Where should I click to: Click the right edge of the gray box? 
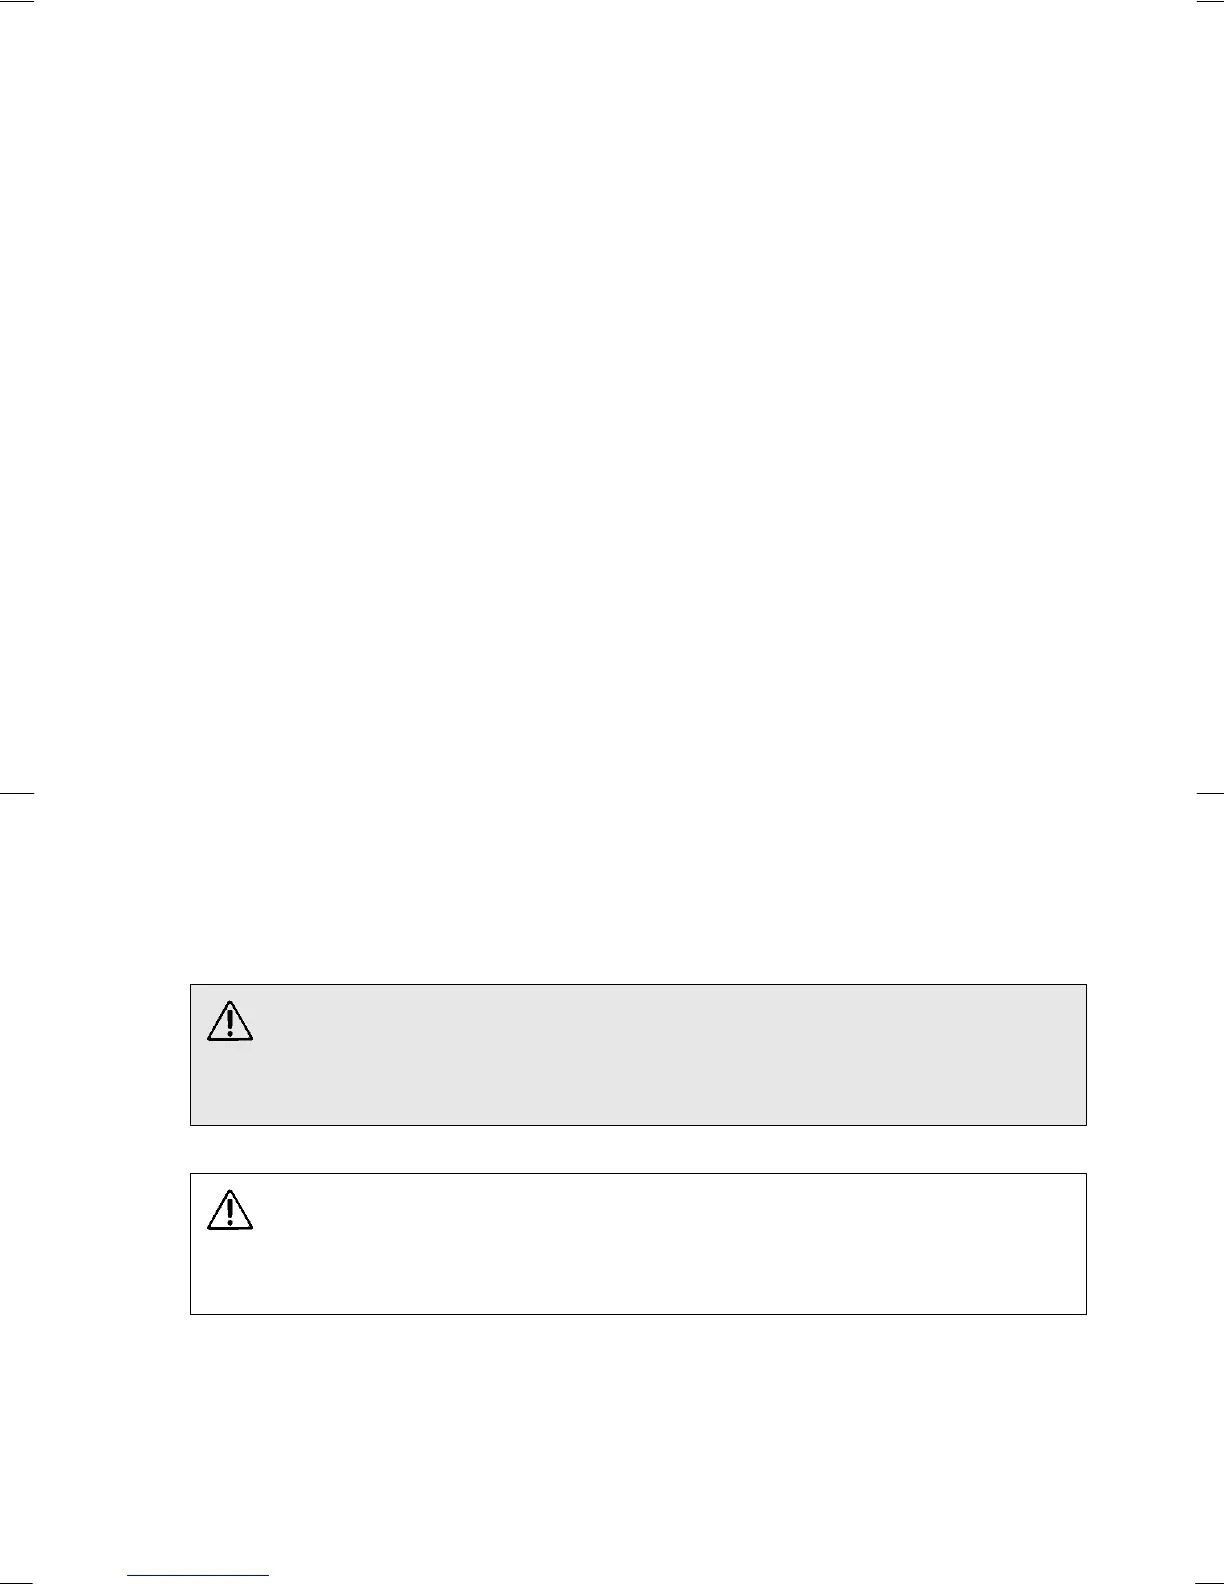pos(1086,1055)
